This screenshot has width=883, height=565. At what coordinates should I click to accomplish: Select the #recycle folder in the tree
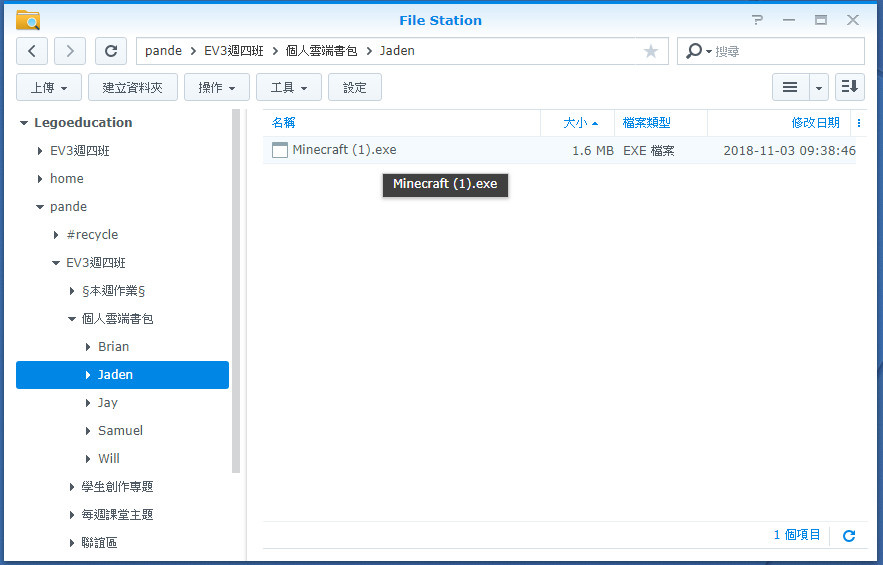click(x=92, y=235)
